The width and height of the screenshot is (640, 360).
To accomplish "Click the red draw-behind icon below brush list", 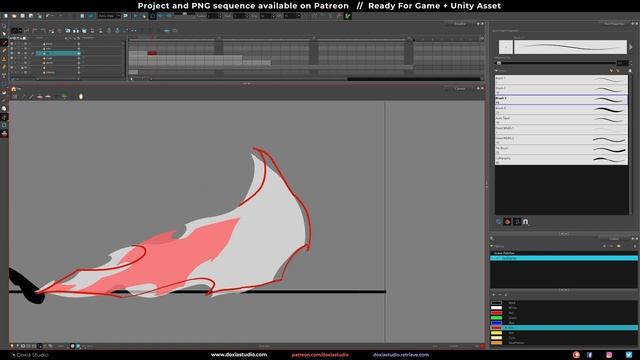I will (x=507, y=222).
